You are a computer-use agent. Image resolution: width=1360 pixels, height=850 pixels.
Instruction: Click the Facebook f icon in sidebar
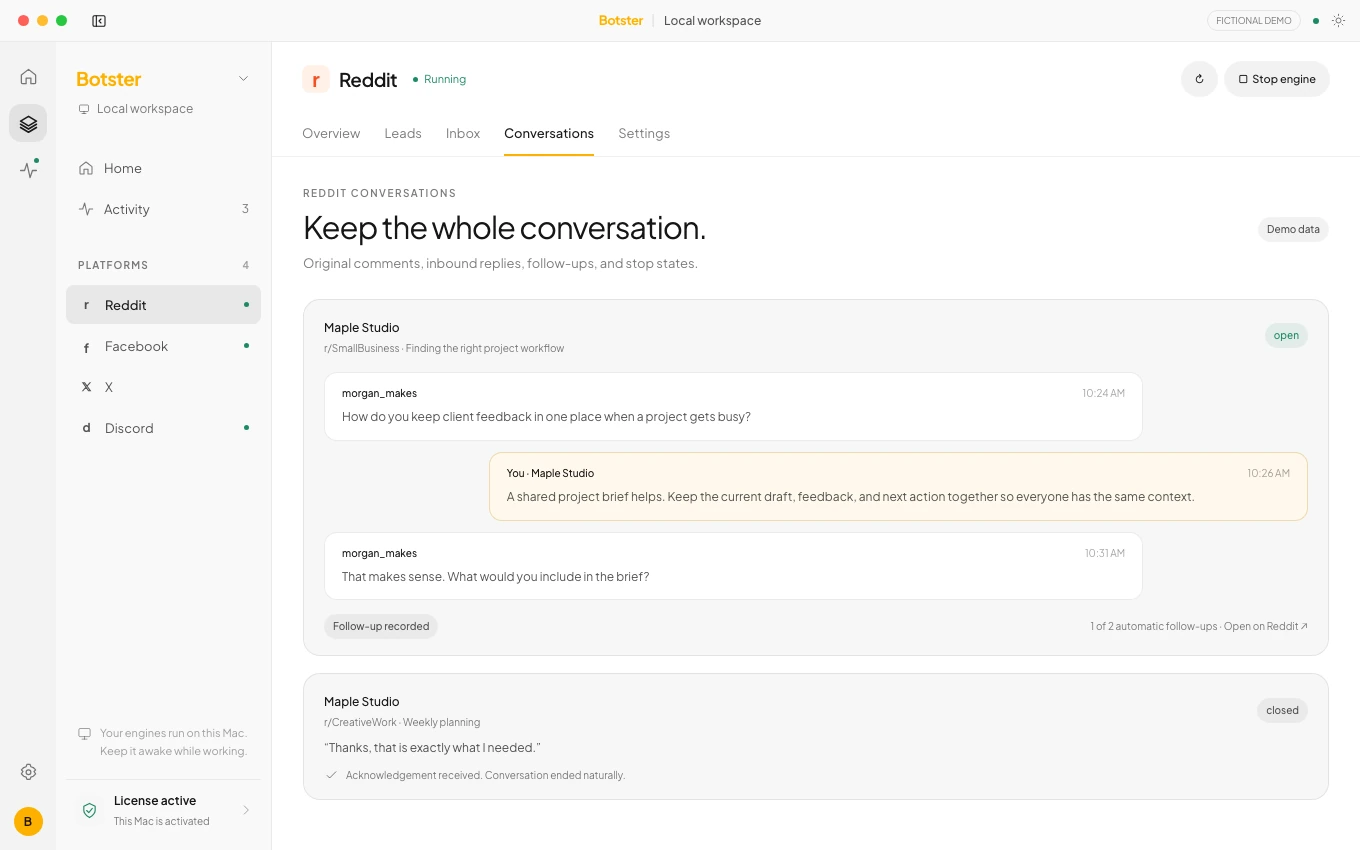86,346
